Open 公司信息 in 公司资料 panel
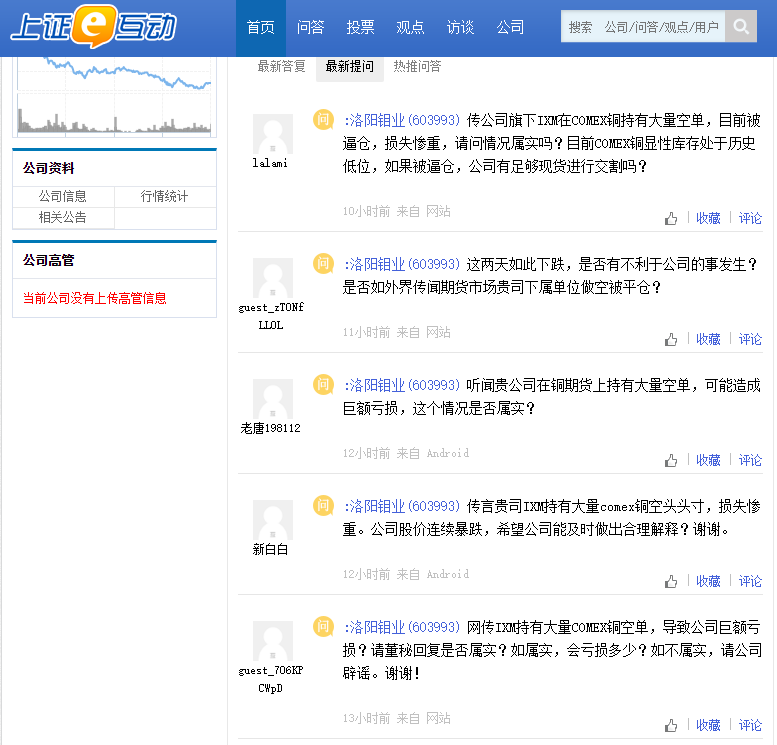 [x=63, y=196]
